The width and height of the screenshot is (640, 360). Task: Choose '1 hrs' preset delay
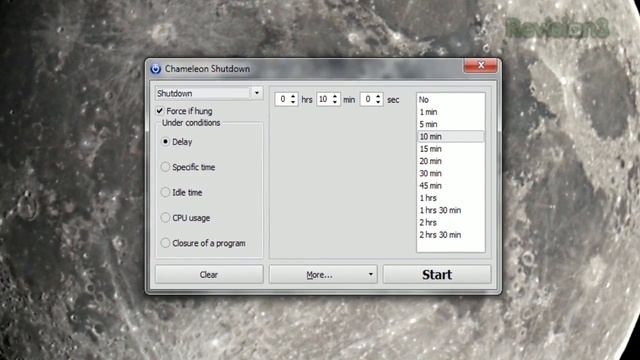tap(451, 198)
